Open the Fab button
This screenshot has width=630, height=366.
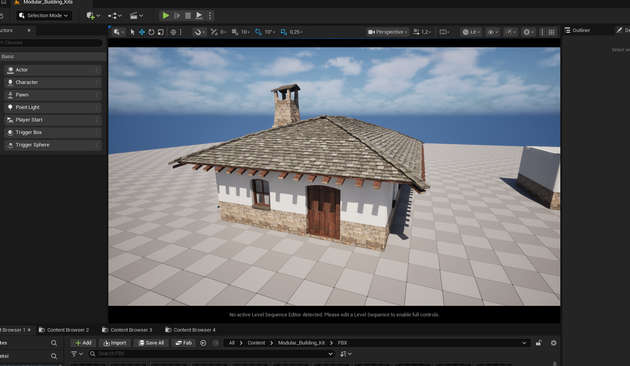[184, 343]
